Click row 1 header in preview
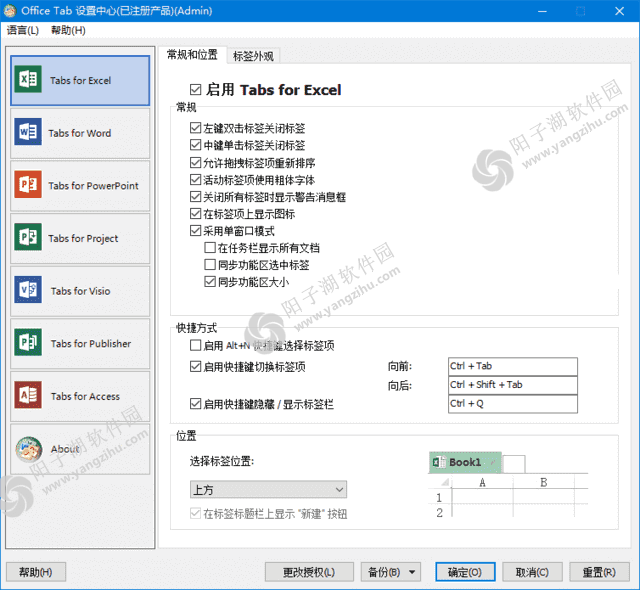 point(439,497)
